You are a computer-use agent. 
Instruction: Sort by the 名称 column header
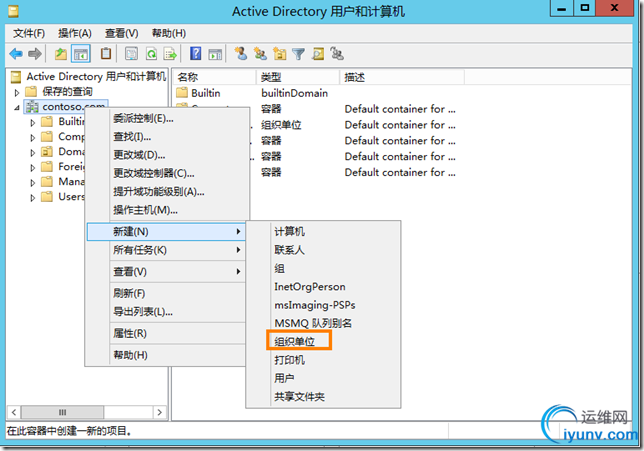[x=214, y=77]
